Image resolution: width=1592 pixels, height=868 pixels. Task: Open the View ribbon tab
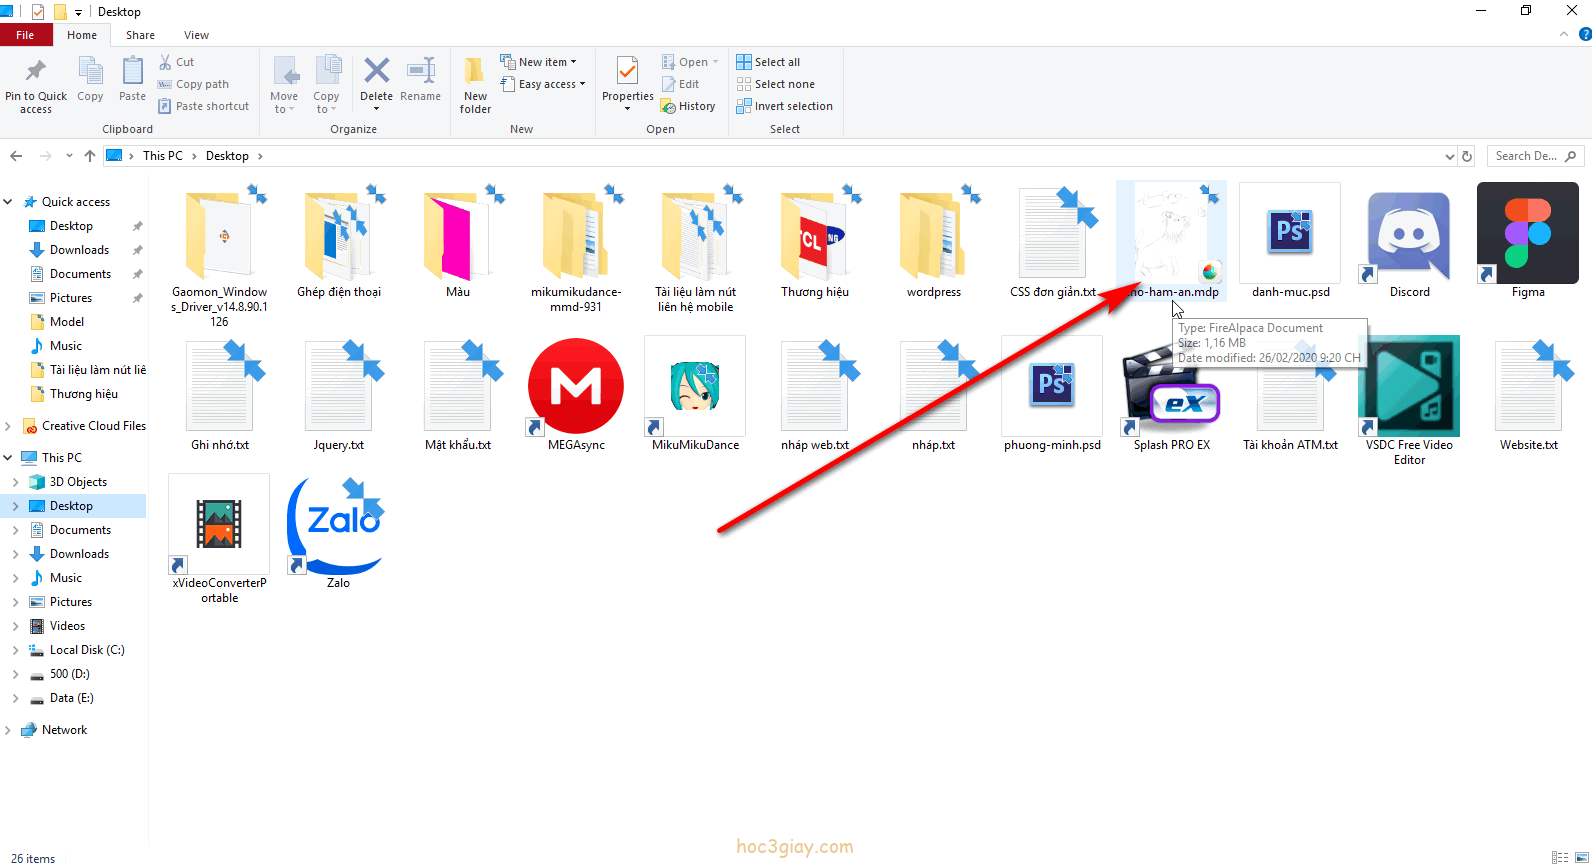(196, 35)
